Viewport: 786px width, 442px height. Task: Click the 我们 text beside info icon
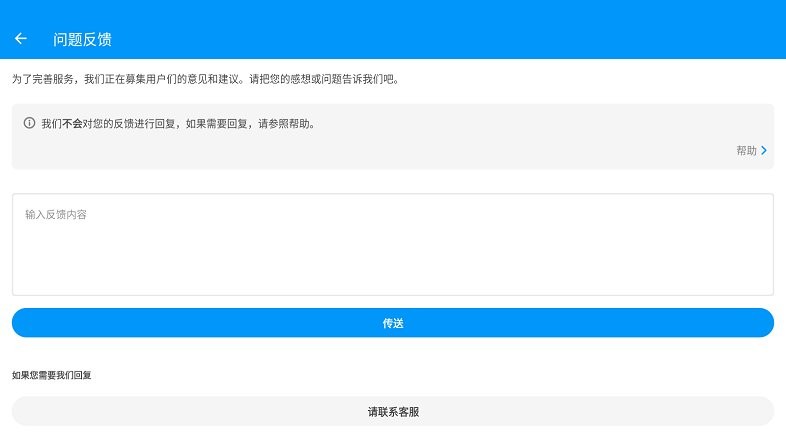click(x=51, y=124)
